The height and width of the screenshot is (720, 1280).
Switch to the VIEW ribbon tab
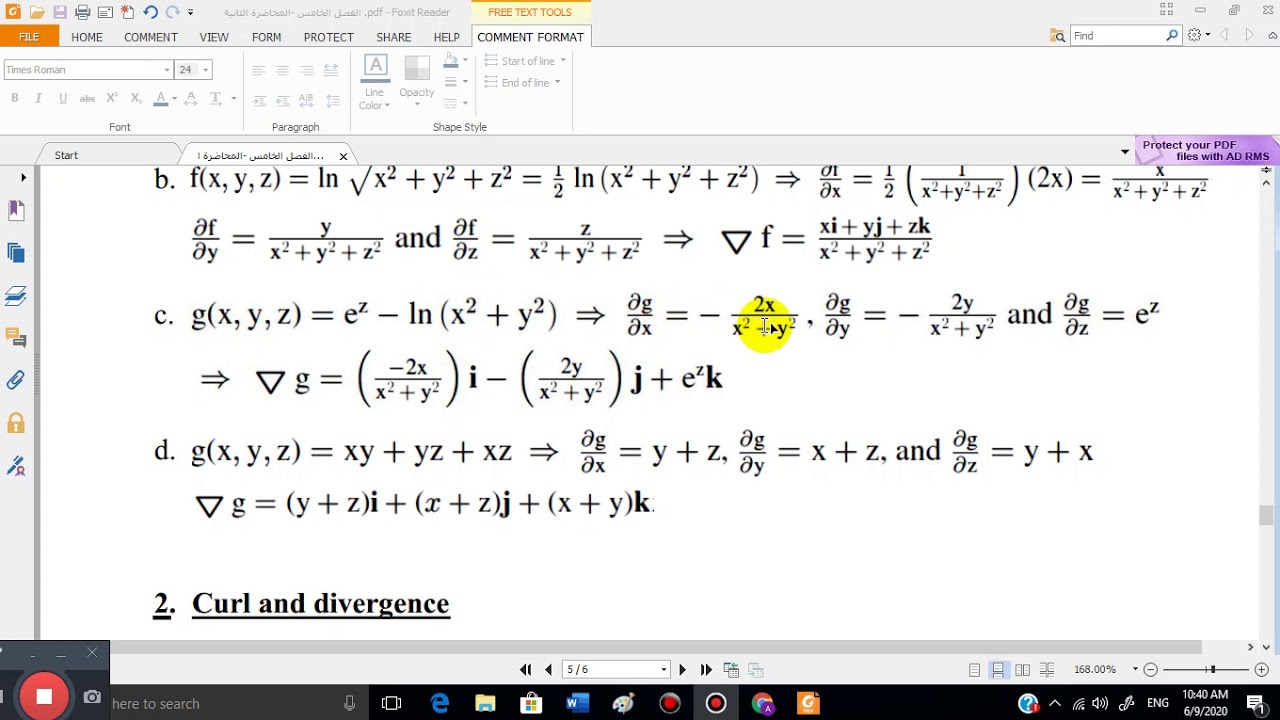click(214, 37)
